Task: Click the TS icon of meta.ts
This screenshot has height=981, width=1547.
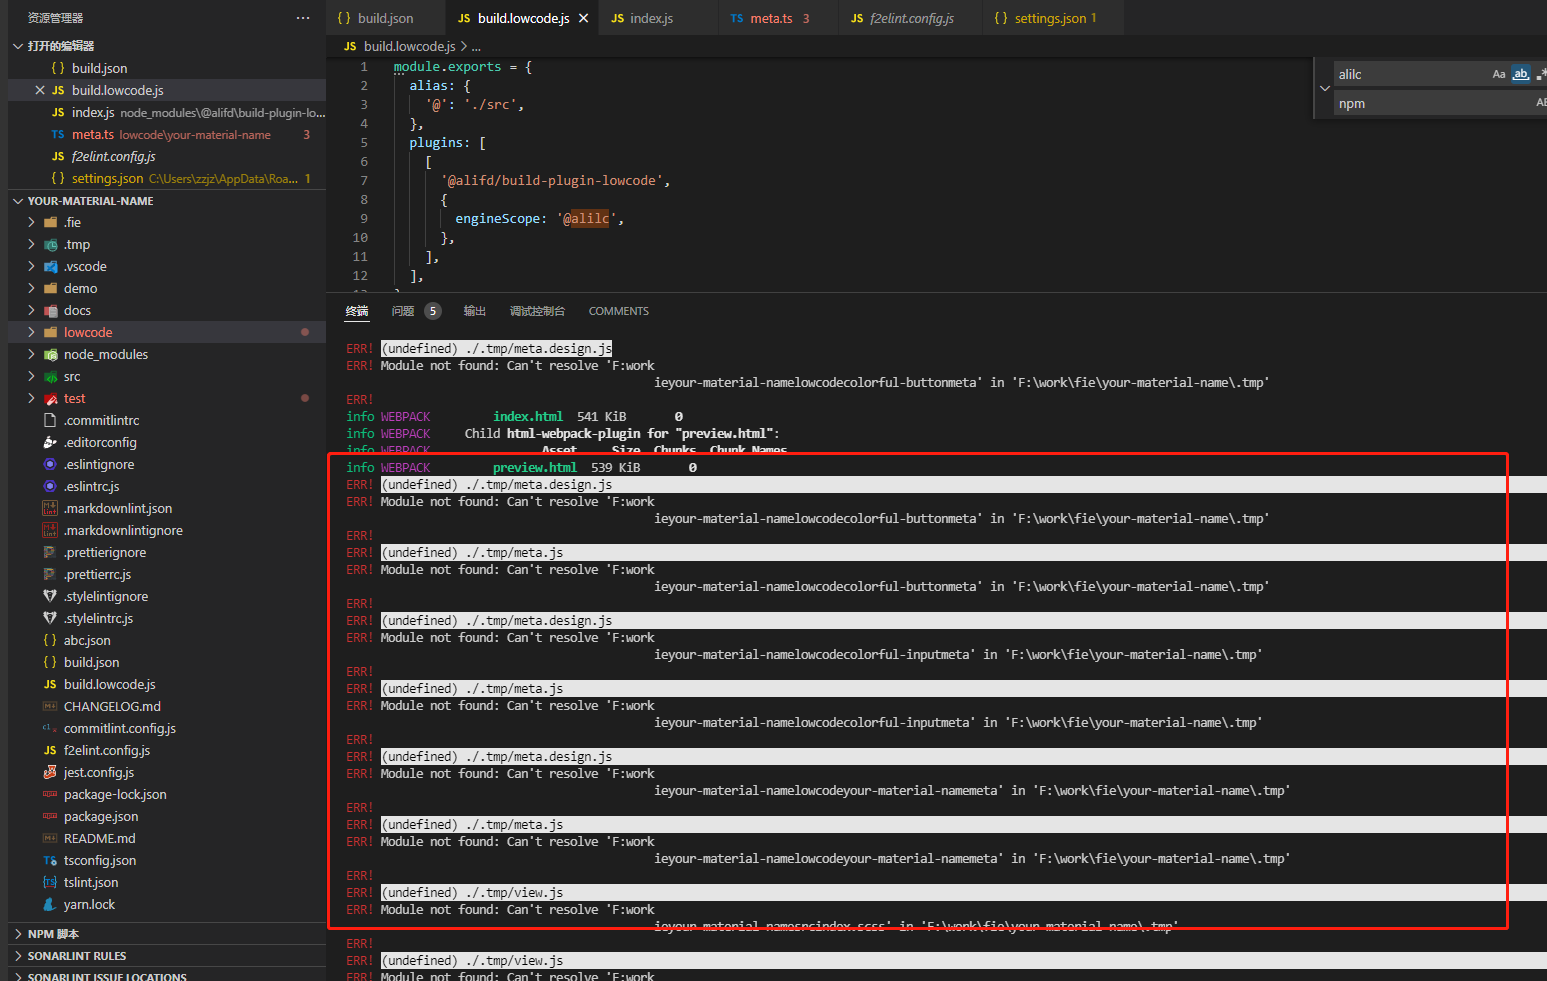Action: (x=58, y=134)
